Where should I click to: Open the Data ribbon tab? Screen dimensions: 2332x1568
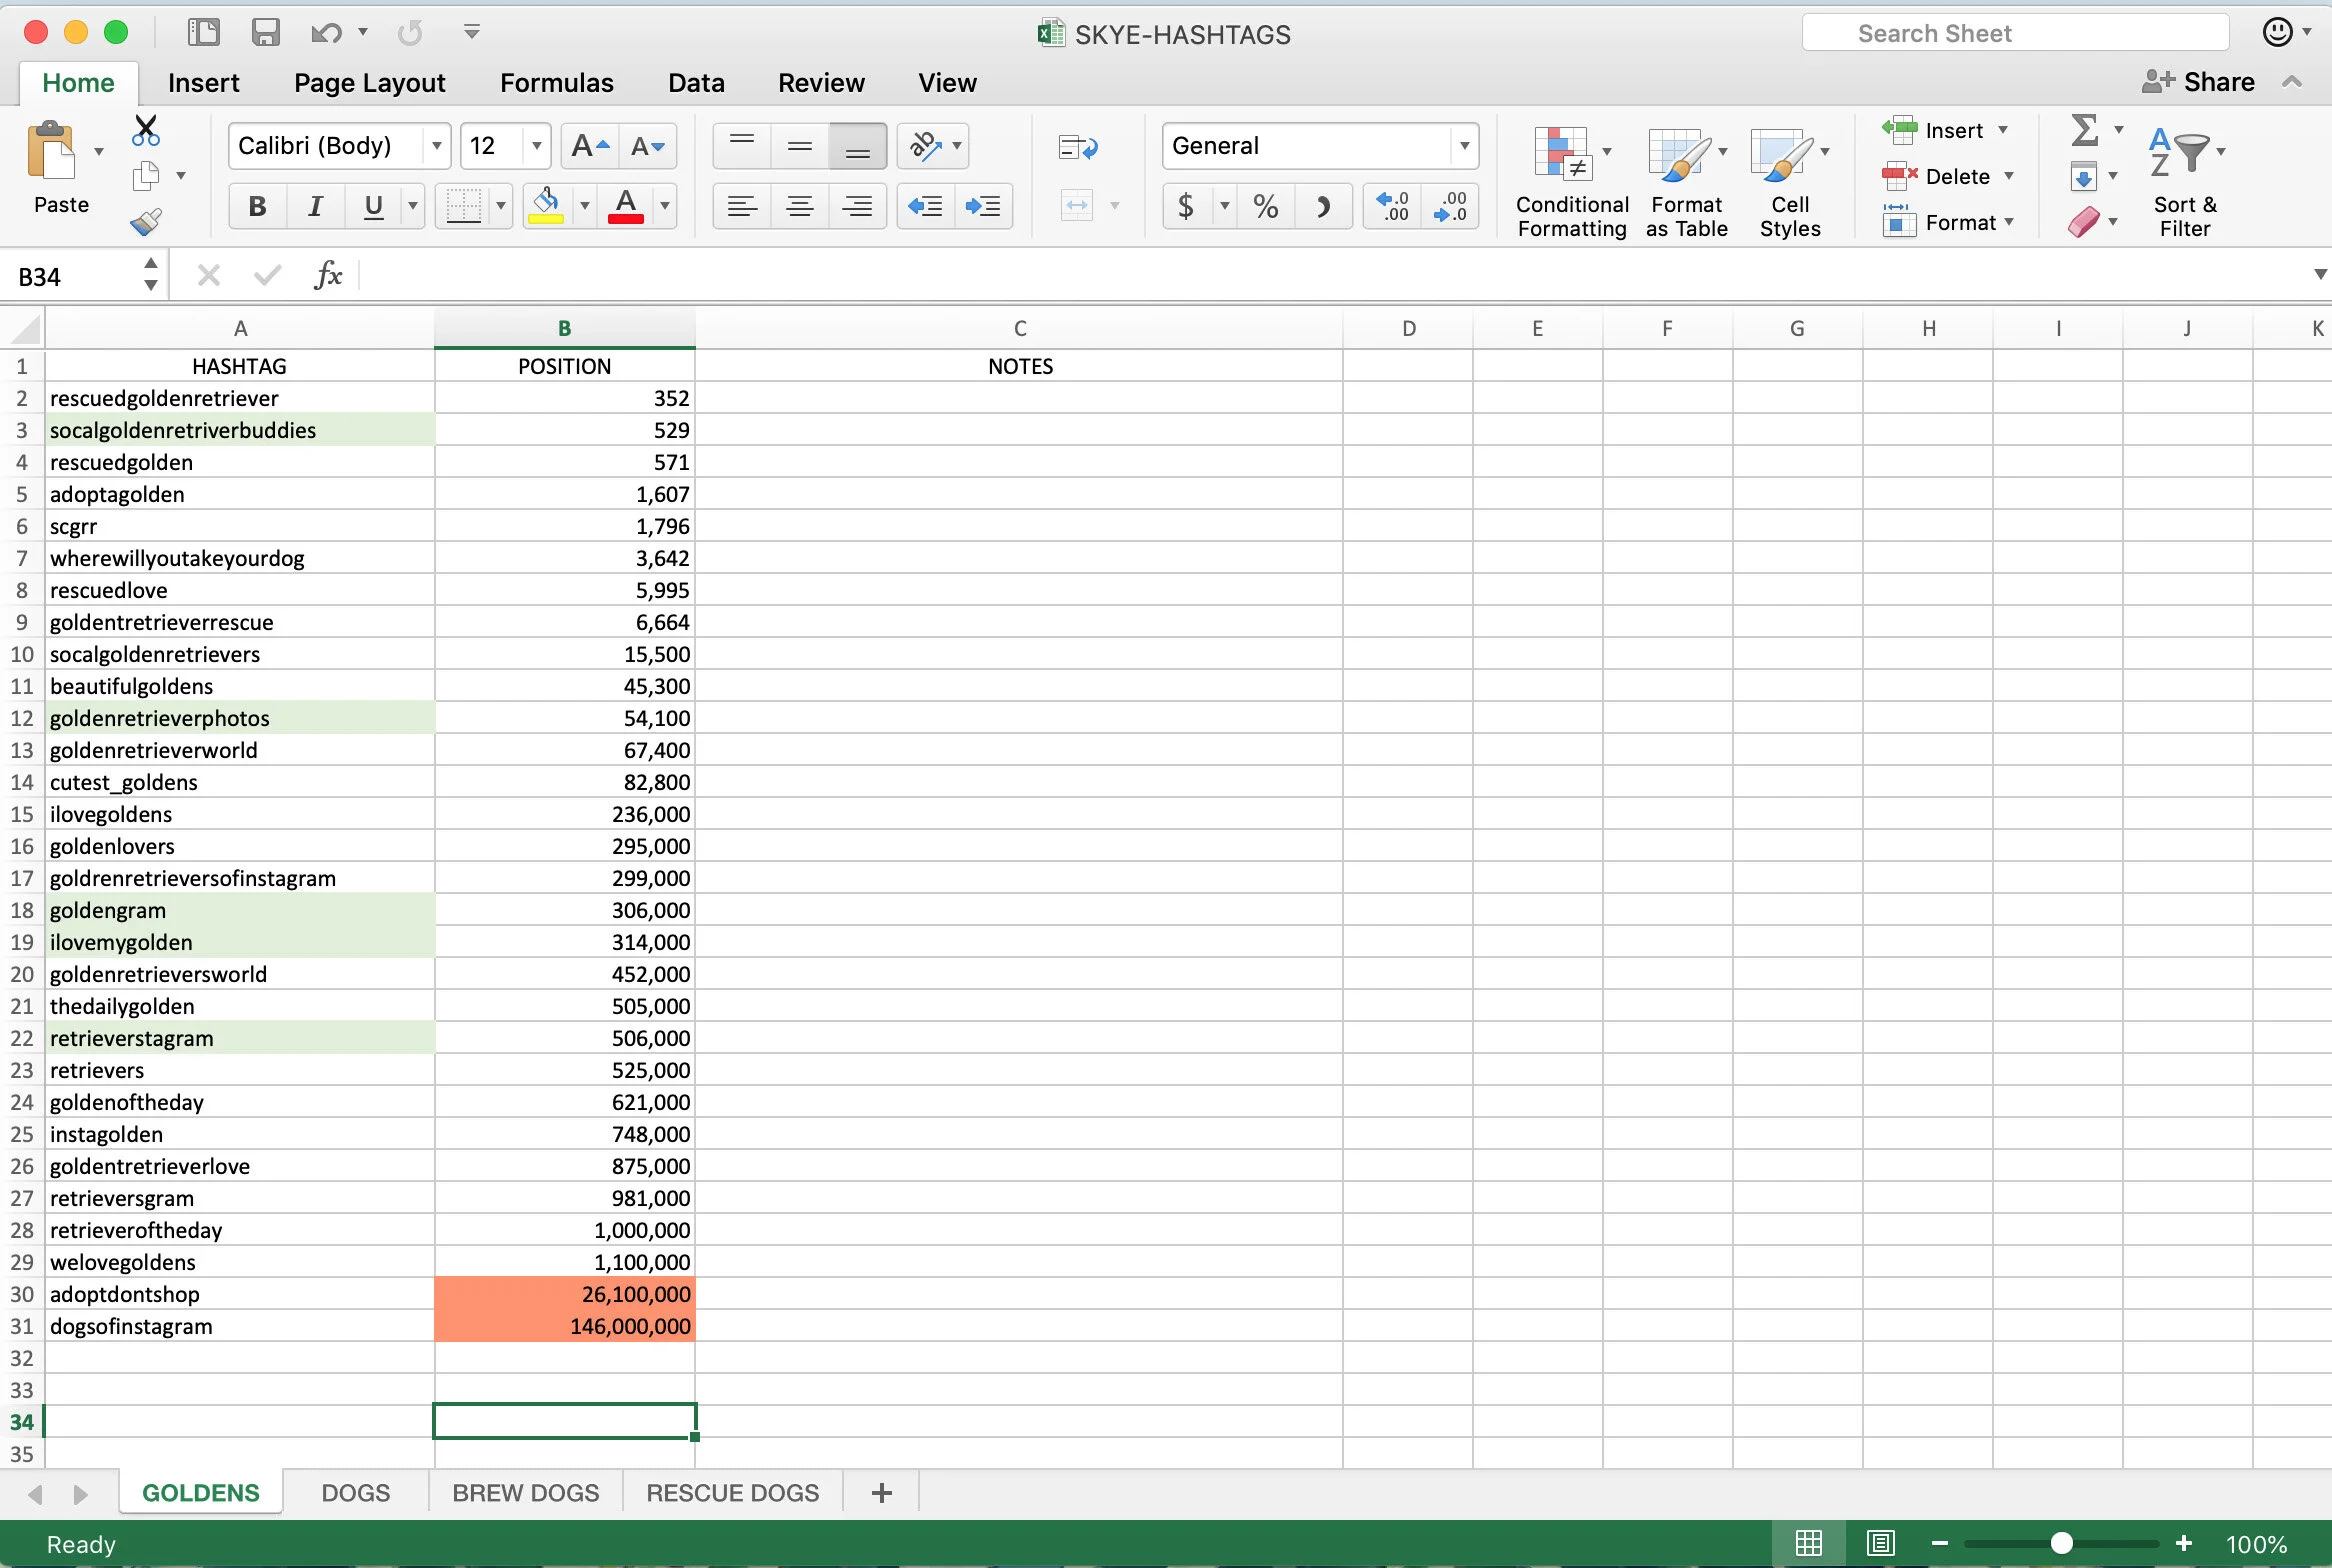coord(696,82)
